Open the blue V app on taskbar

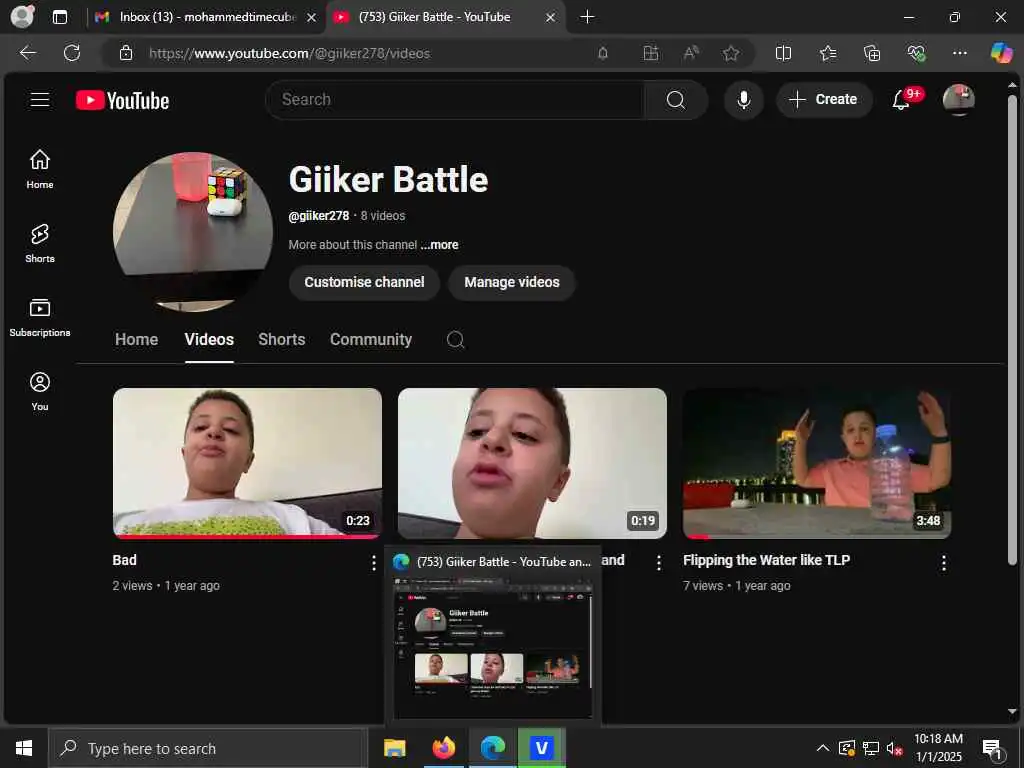(541, 748)
